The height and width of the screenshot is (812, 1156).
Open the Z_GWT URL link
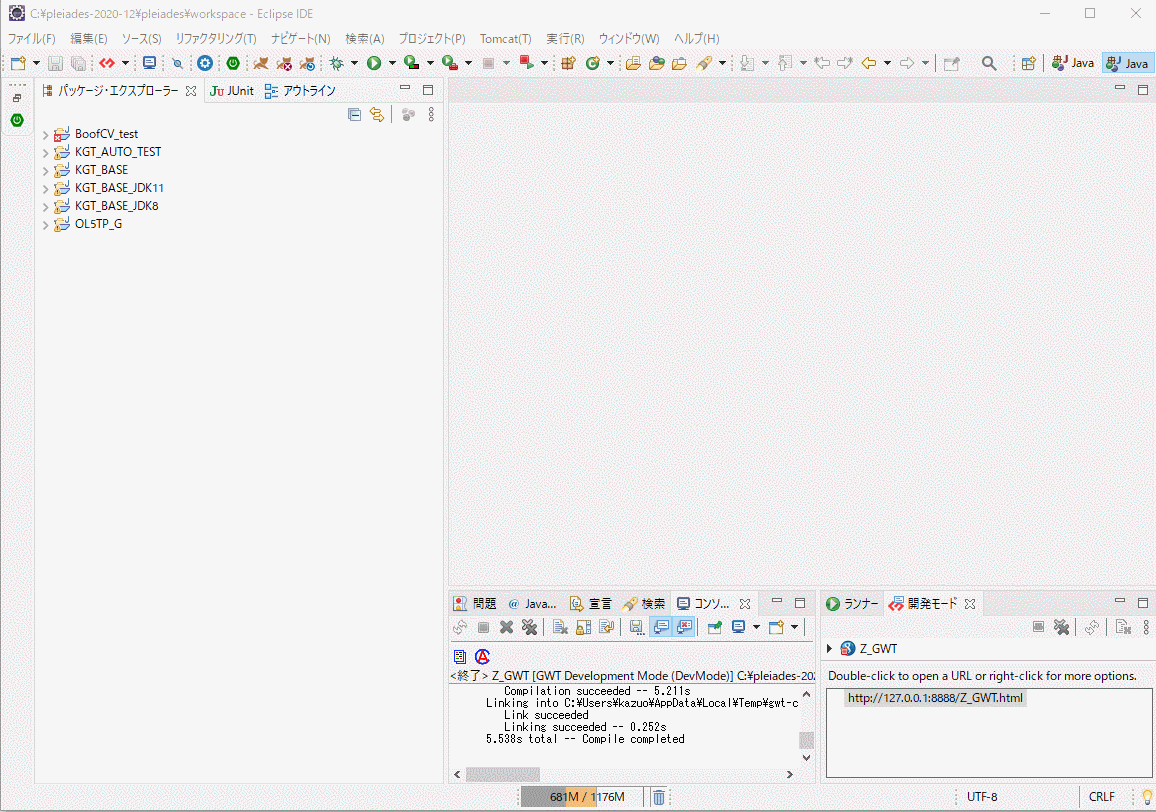coord(933,697)
